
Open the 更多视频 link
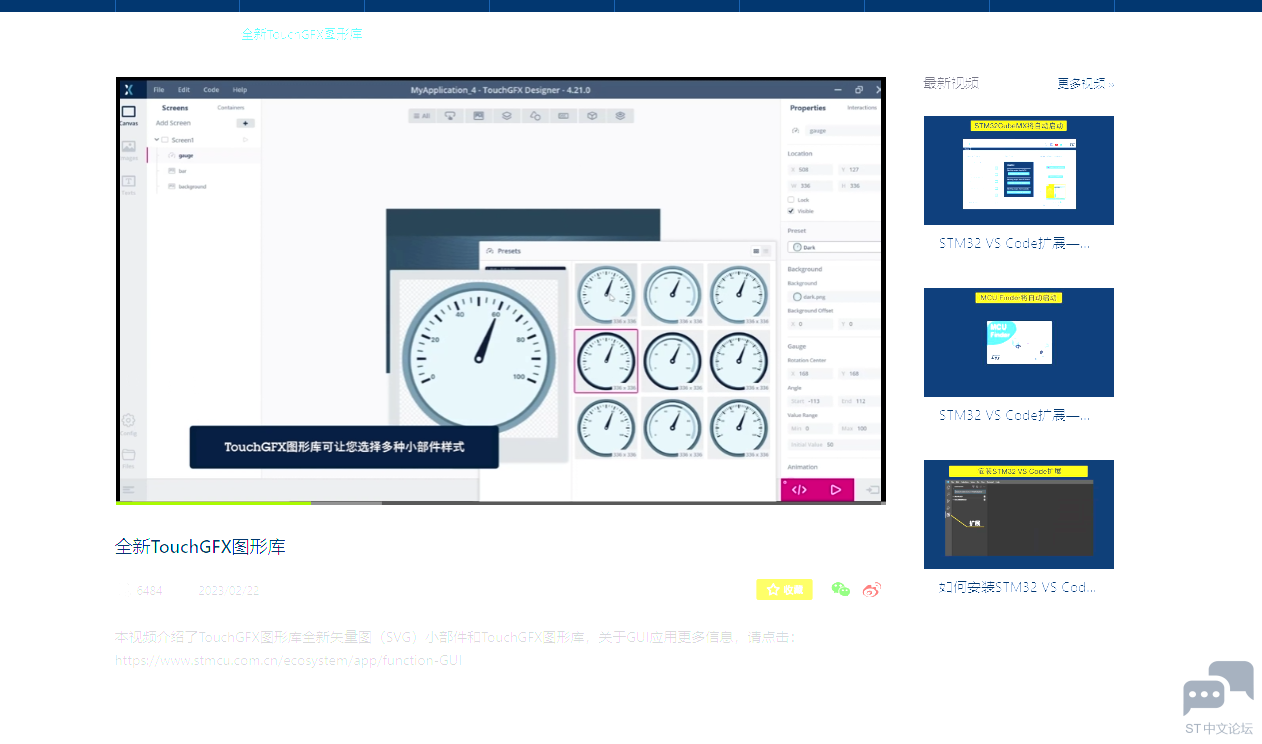[x=1086, y=84]
